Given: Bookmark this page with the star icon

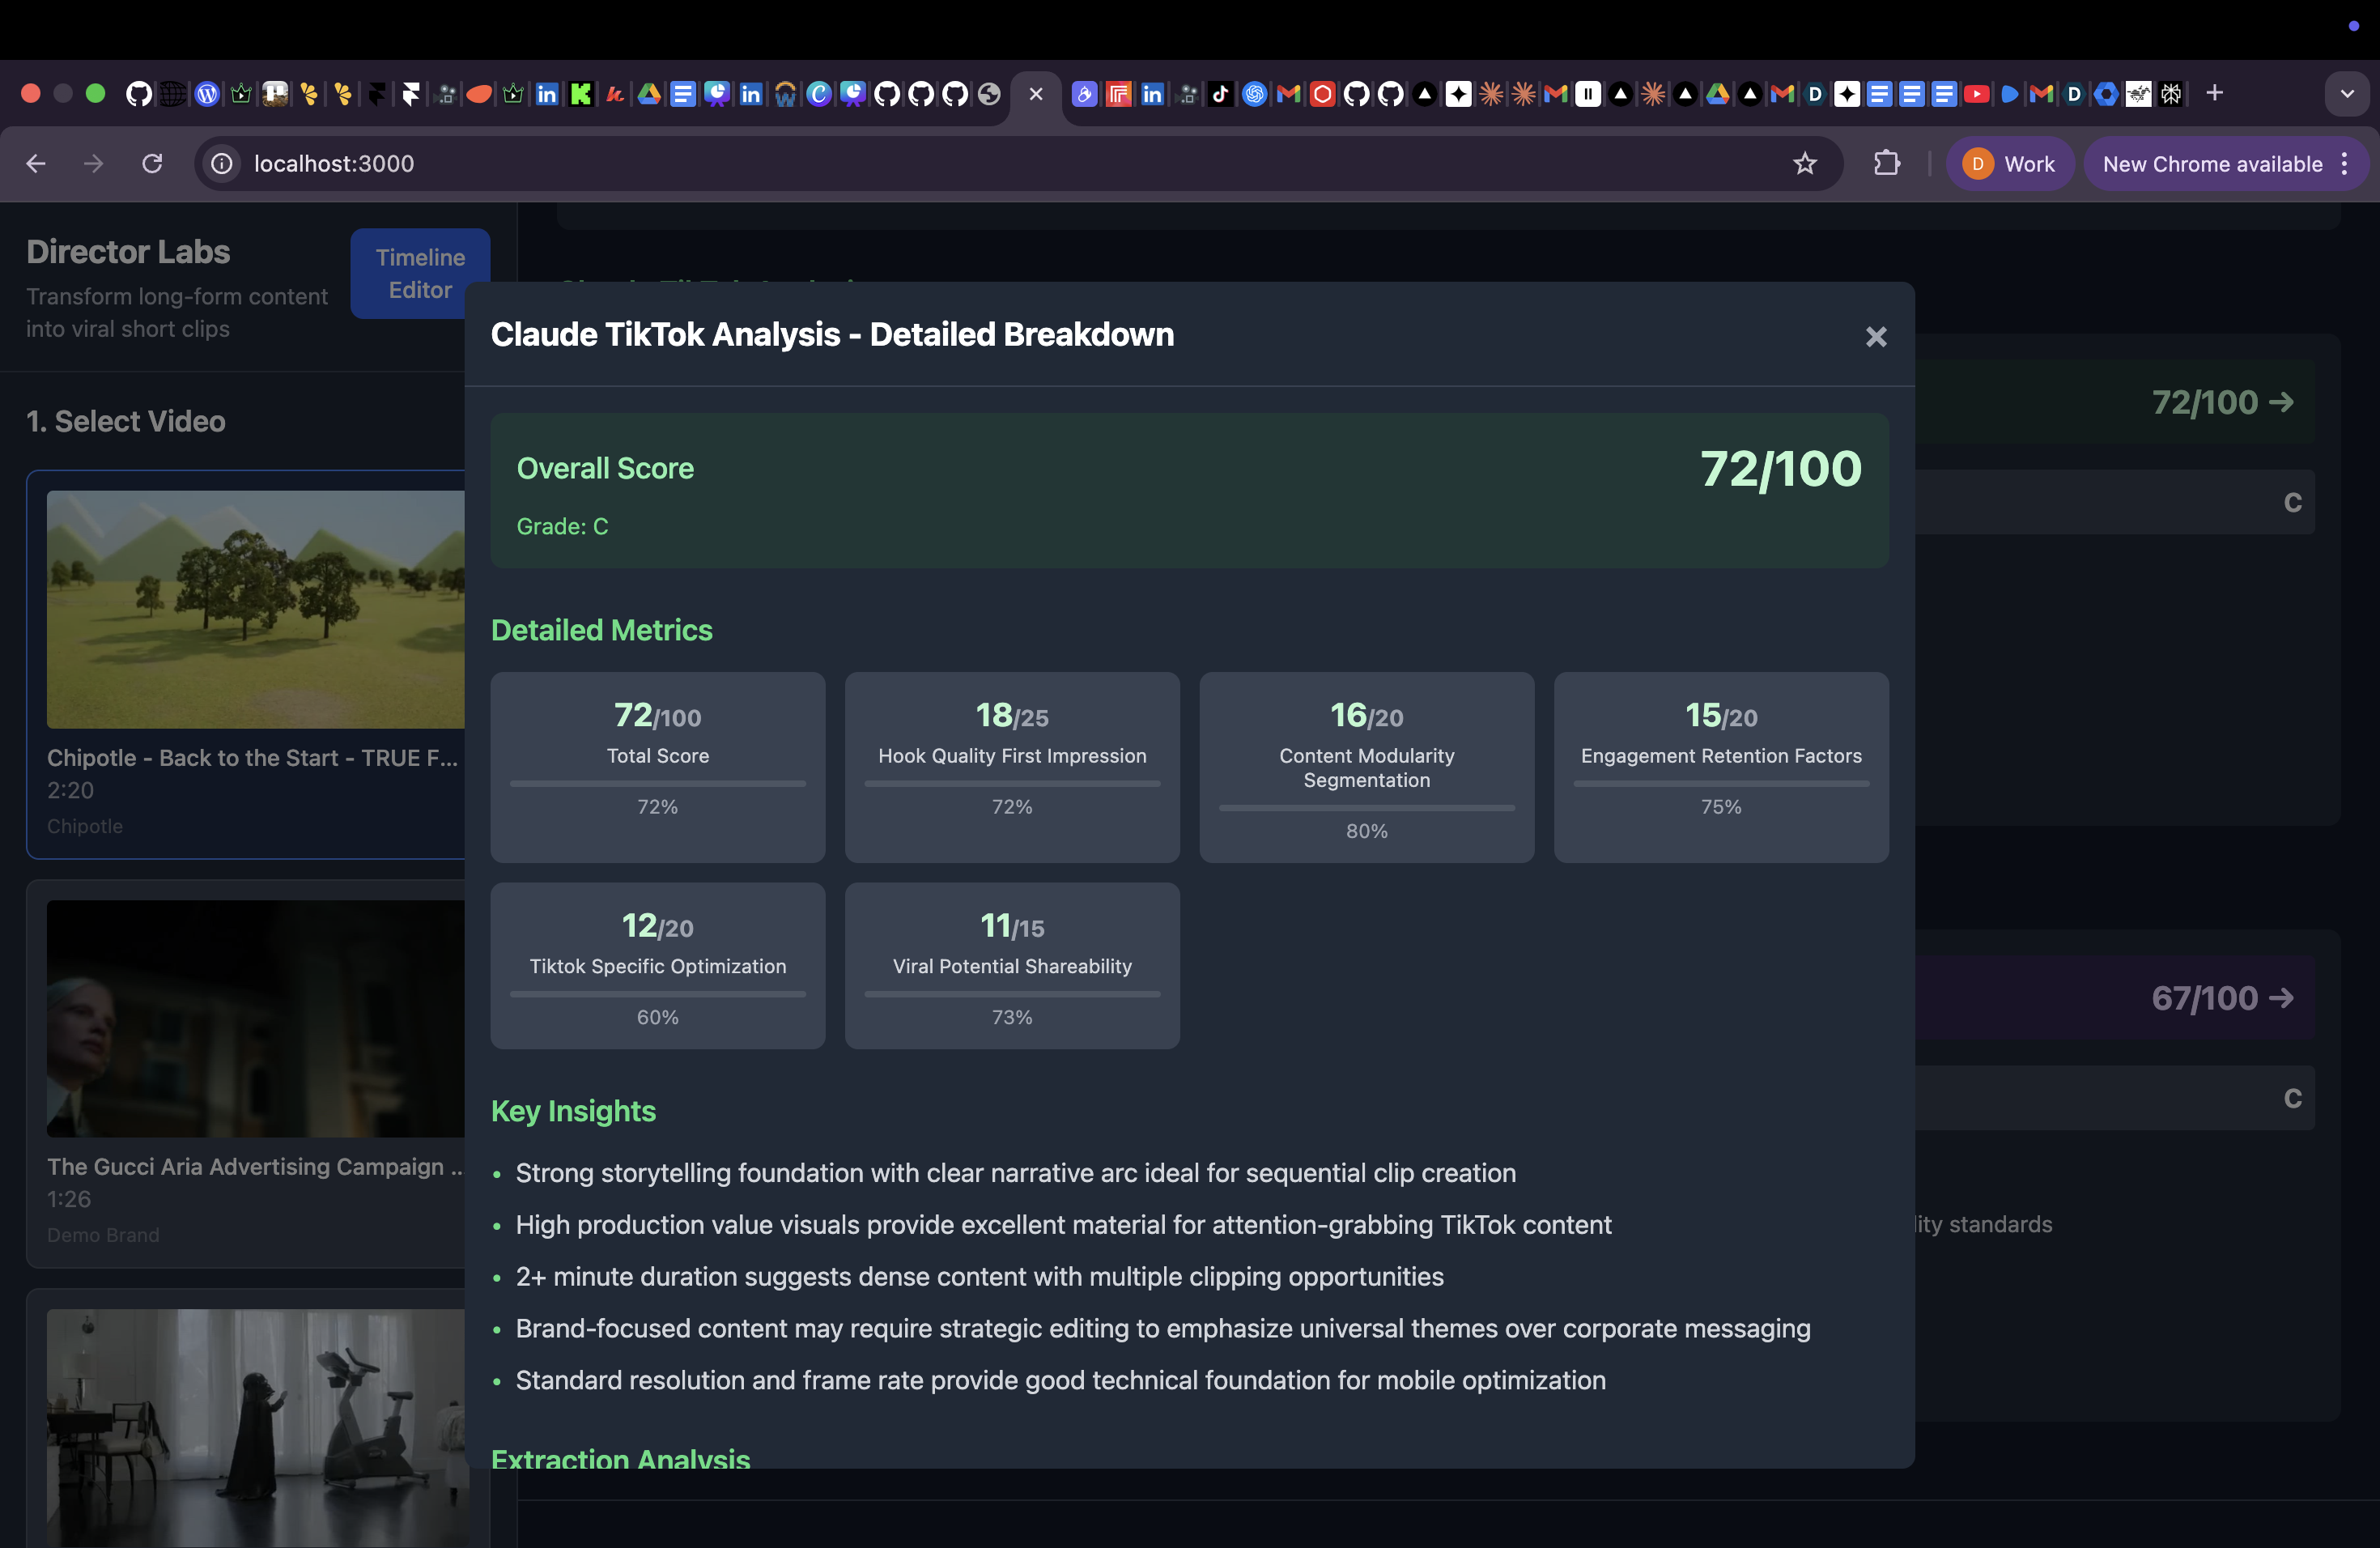Looking at the screenshot, I should tap(1804, 163).
